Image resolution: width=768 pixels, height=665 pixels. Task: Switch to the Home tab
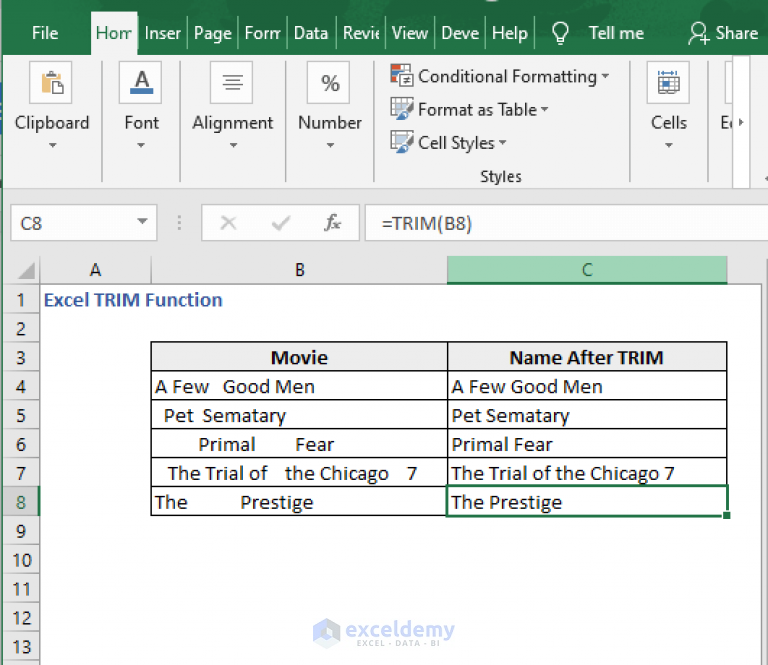[x=114, y=33]
